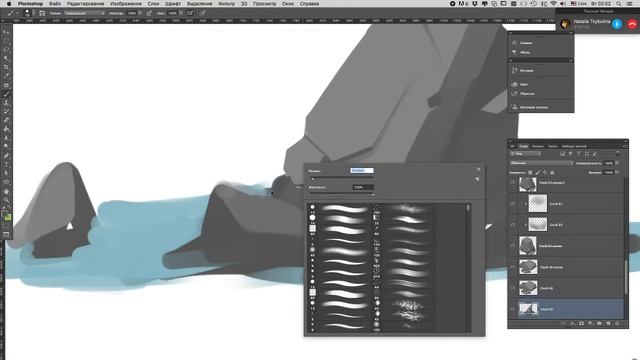Open the layer blend mode dropdown
This screenshot has width=640, height=360.
pyautogui.click(x=542, y=163)
